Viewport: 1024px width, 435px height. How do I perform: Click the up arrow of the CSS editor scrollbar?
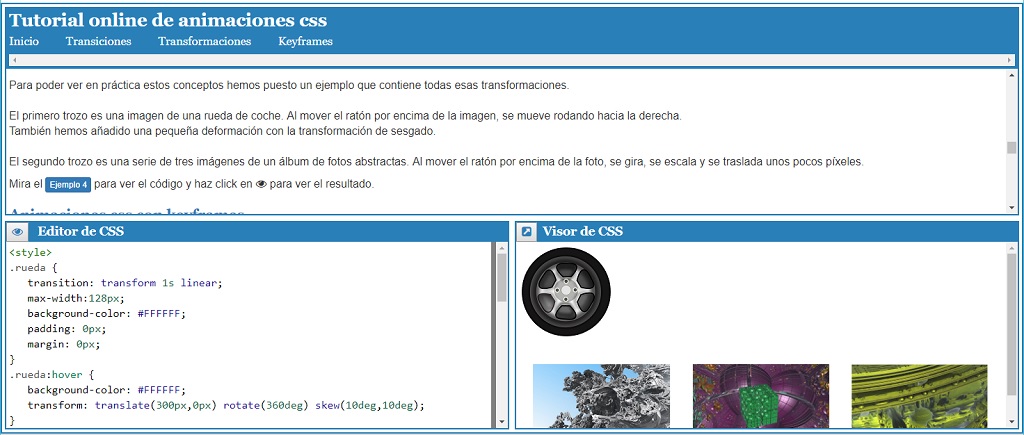point(502,248)
